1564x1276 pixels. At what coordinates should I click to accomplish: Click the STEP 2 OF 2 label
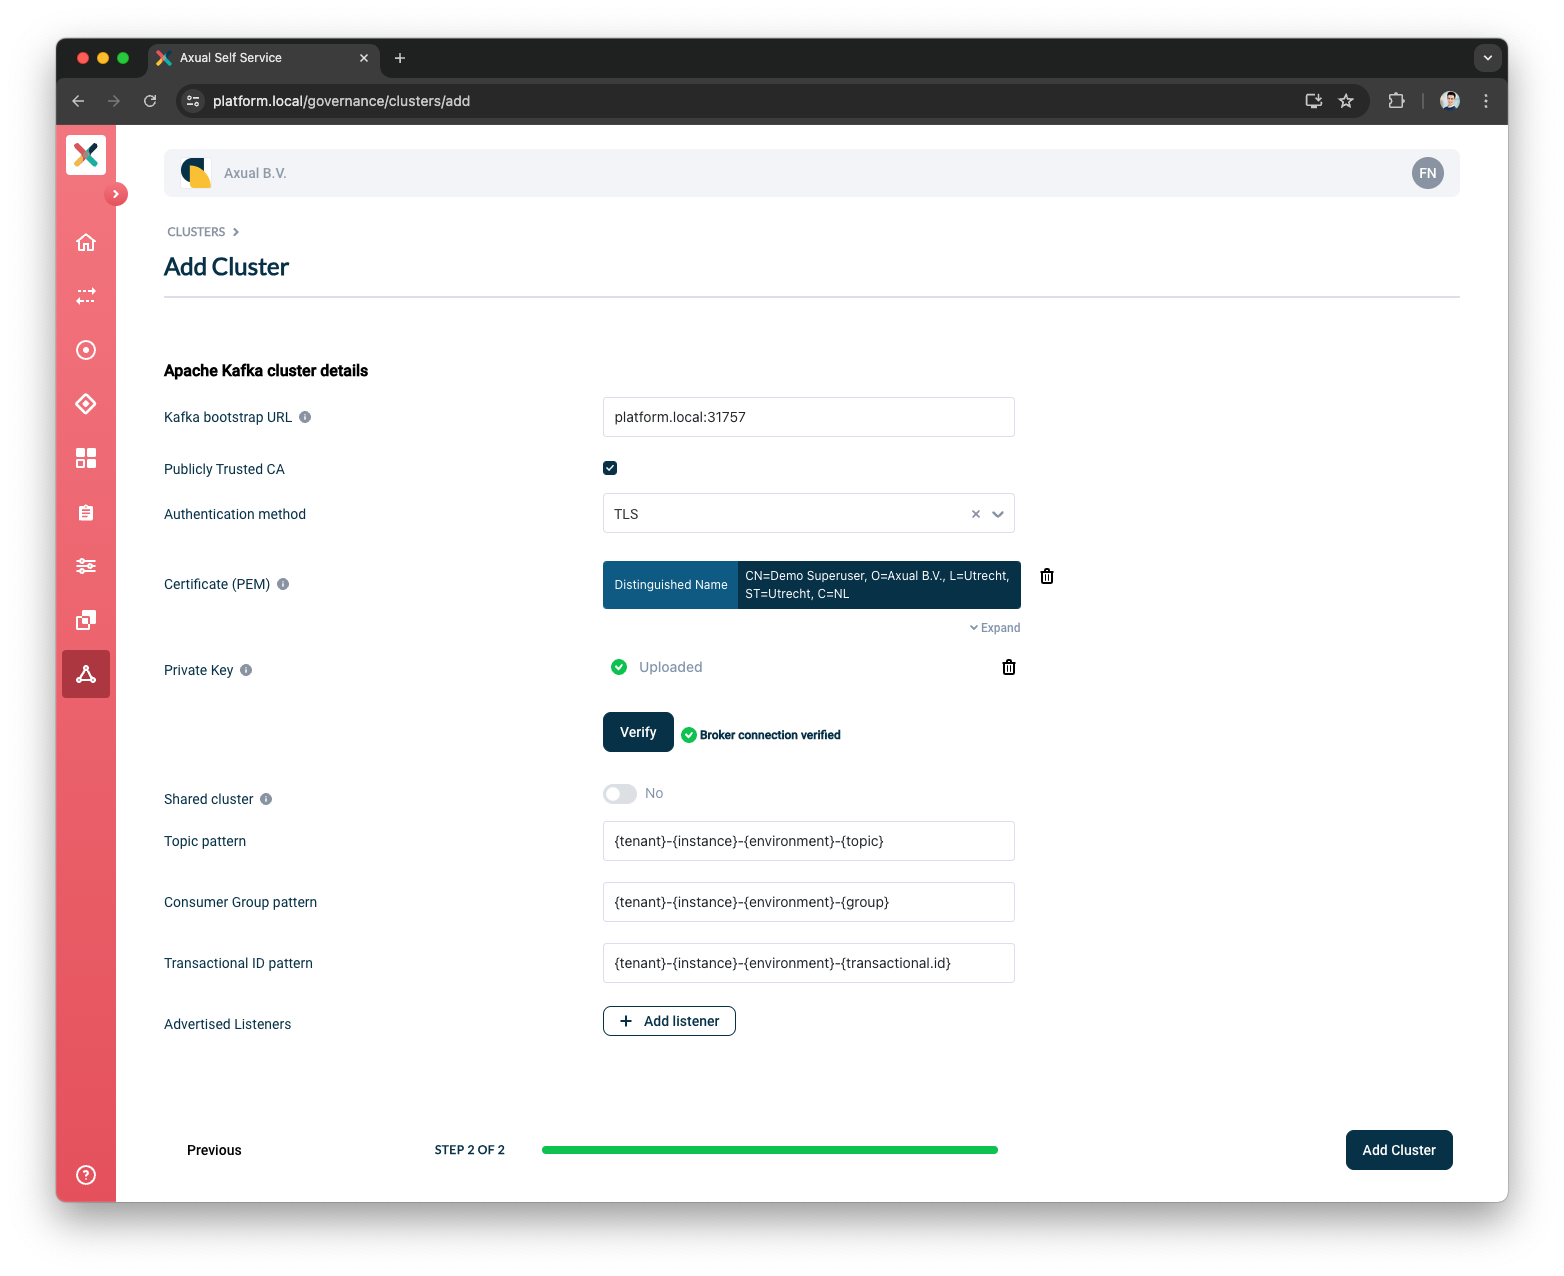(470, 1150)
